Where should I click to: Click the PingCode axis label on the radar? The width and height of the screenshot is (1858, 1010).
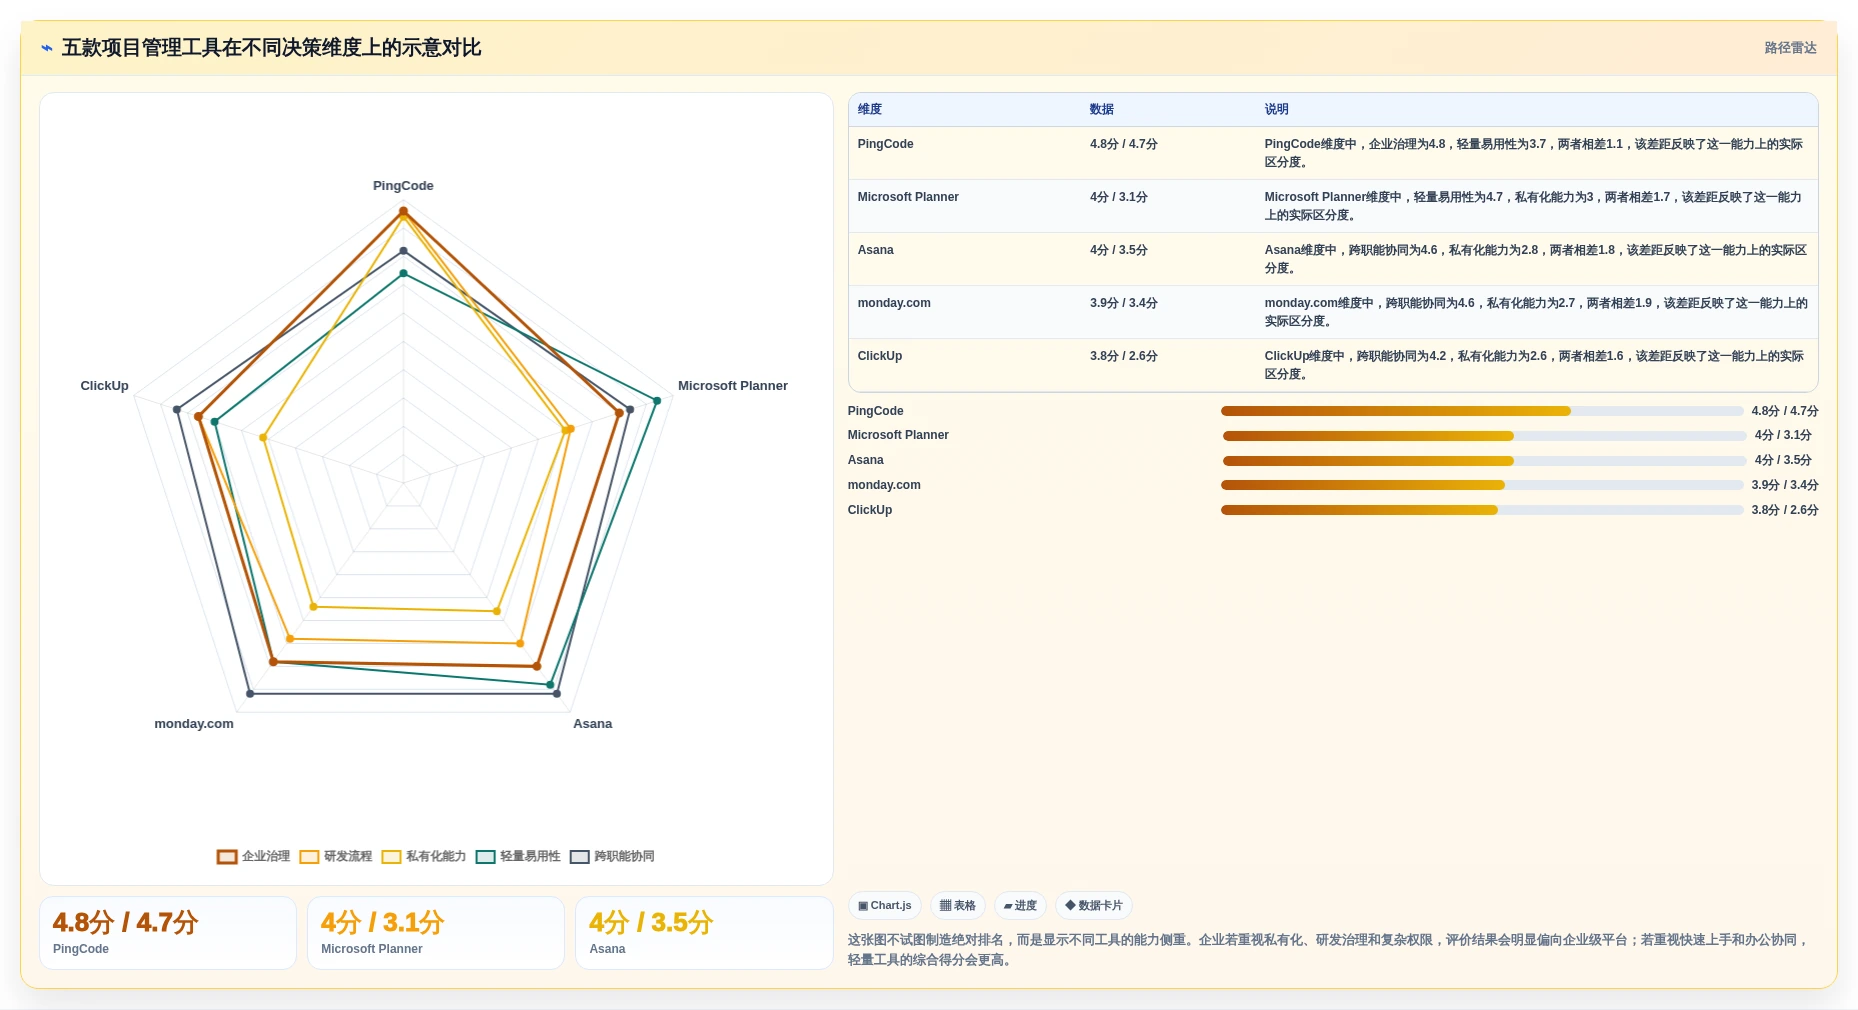pos(403,186)
